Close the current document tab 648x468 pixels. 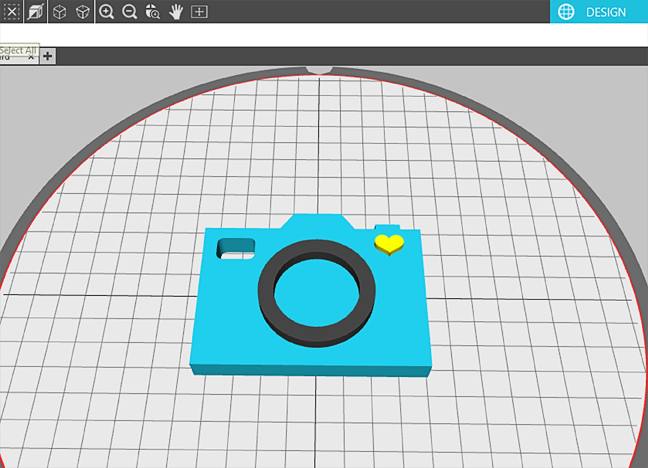(31, 57)
